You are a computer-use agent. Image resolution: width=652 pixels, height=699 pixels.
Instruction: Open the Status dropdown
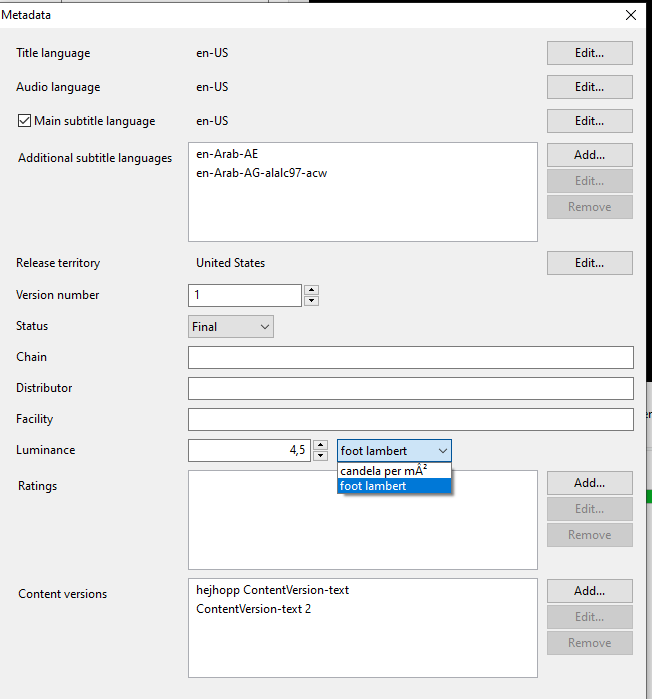click(x=231, y=327)
